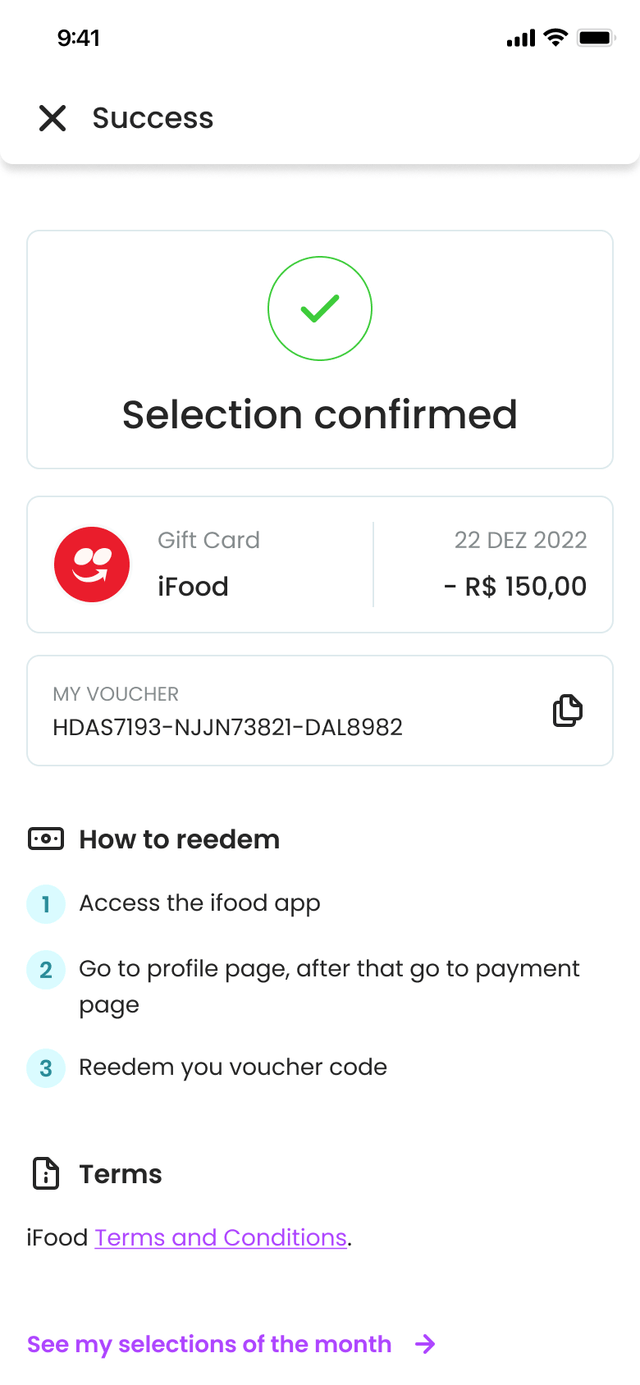640x1385 pixels.
Task: Tap the Wi-Fi icon in status bar
Action: 554,38
